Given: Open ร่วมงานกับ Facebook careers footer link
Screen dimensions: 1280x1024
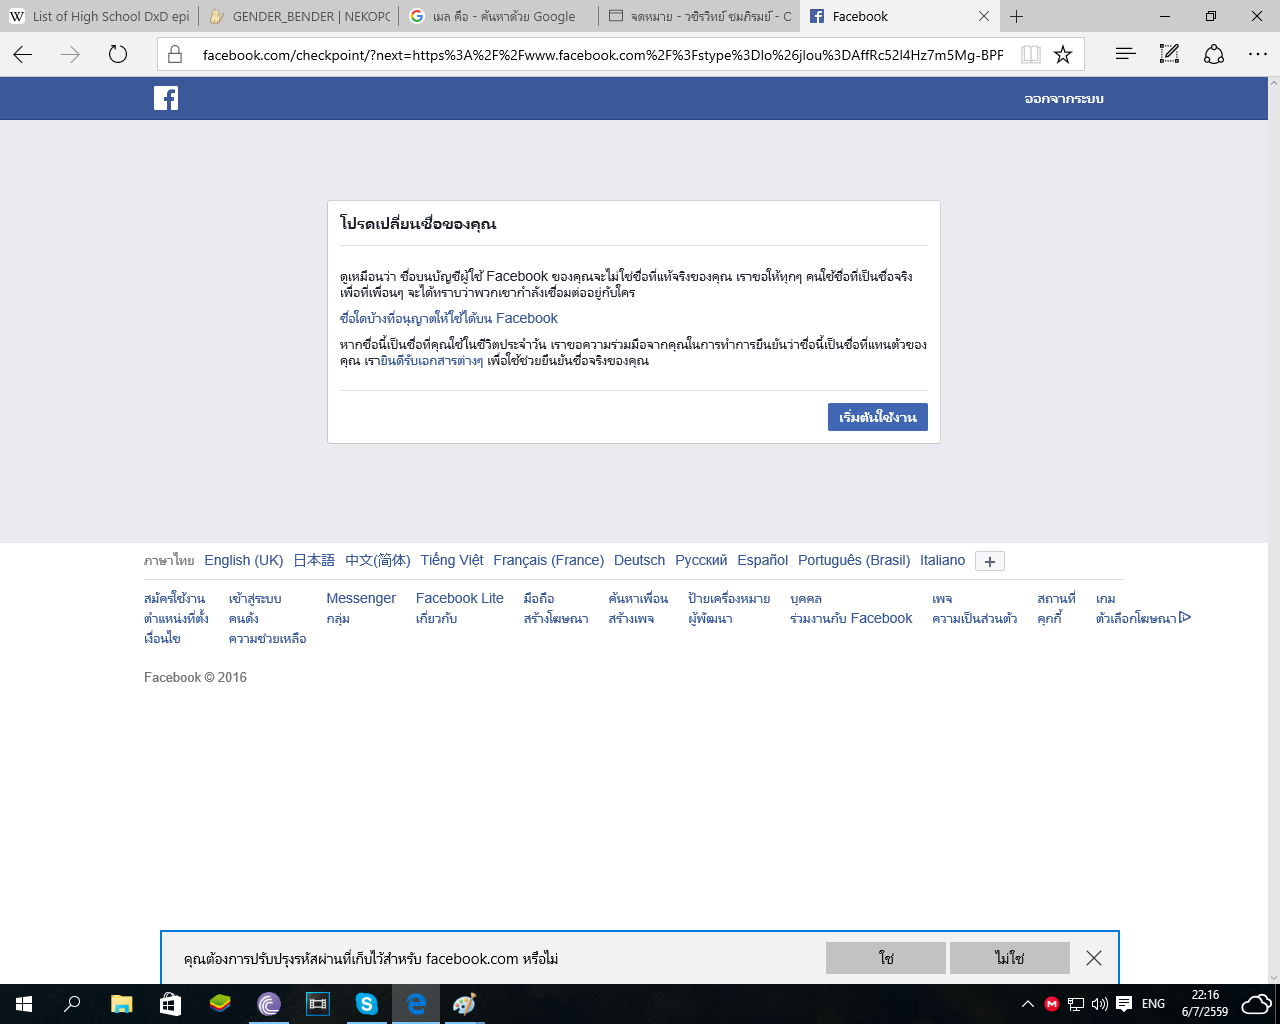Looking at the screenshot, I should (851, 618).
